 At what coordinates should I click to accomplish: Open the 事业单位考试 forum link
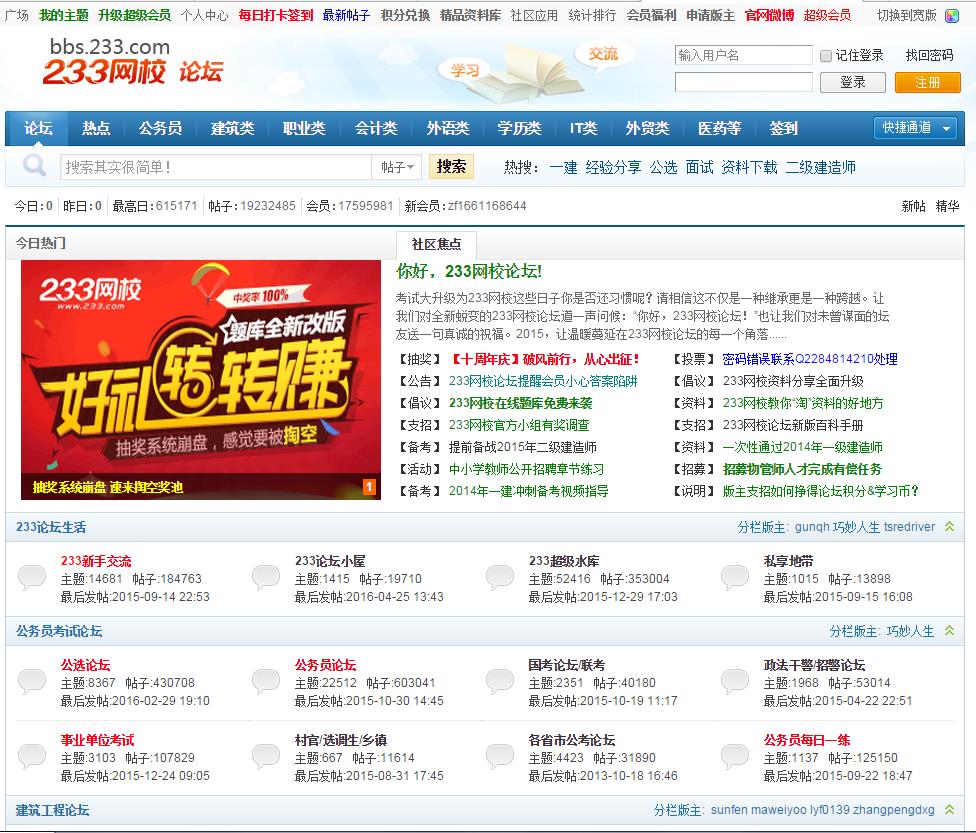pyautogui.click(x=97, y=740)
